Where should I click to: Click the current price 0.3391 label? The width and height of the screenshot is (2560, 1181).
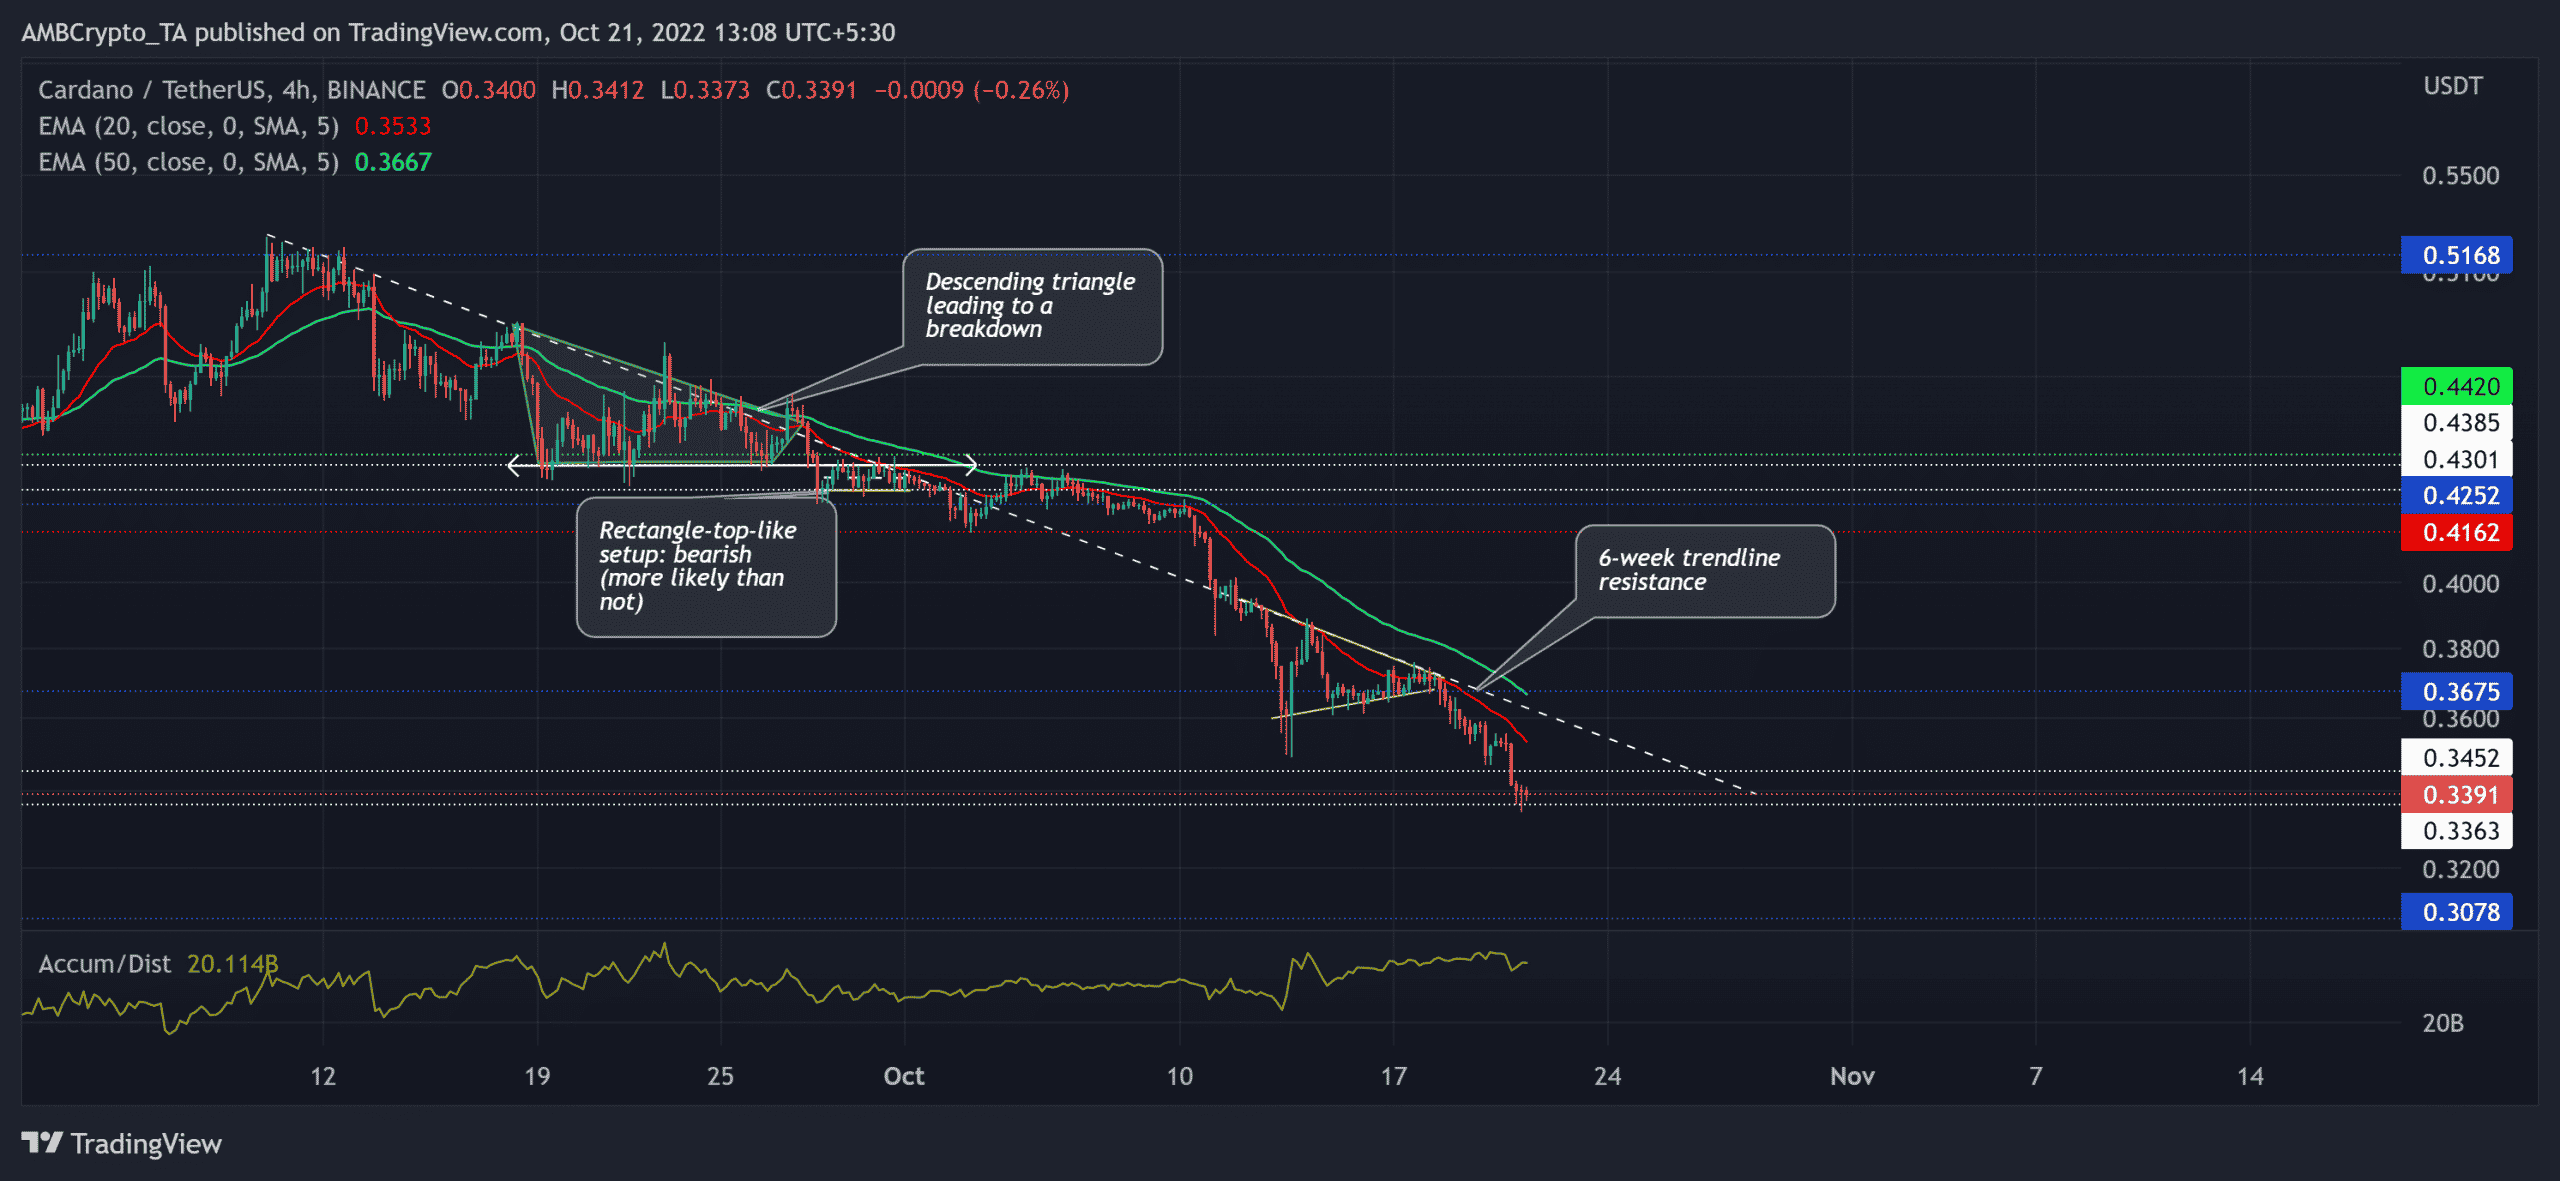click(2457, 795)
